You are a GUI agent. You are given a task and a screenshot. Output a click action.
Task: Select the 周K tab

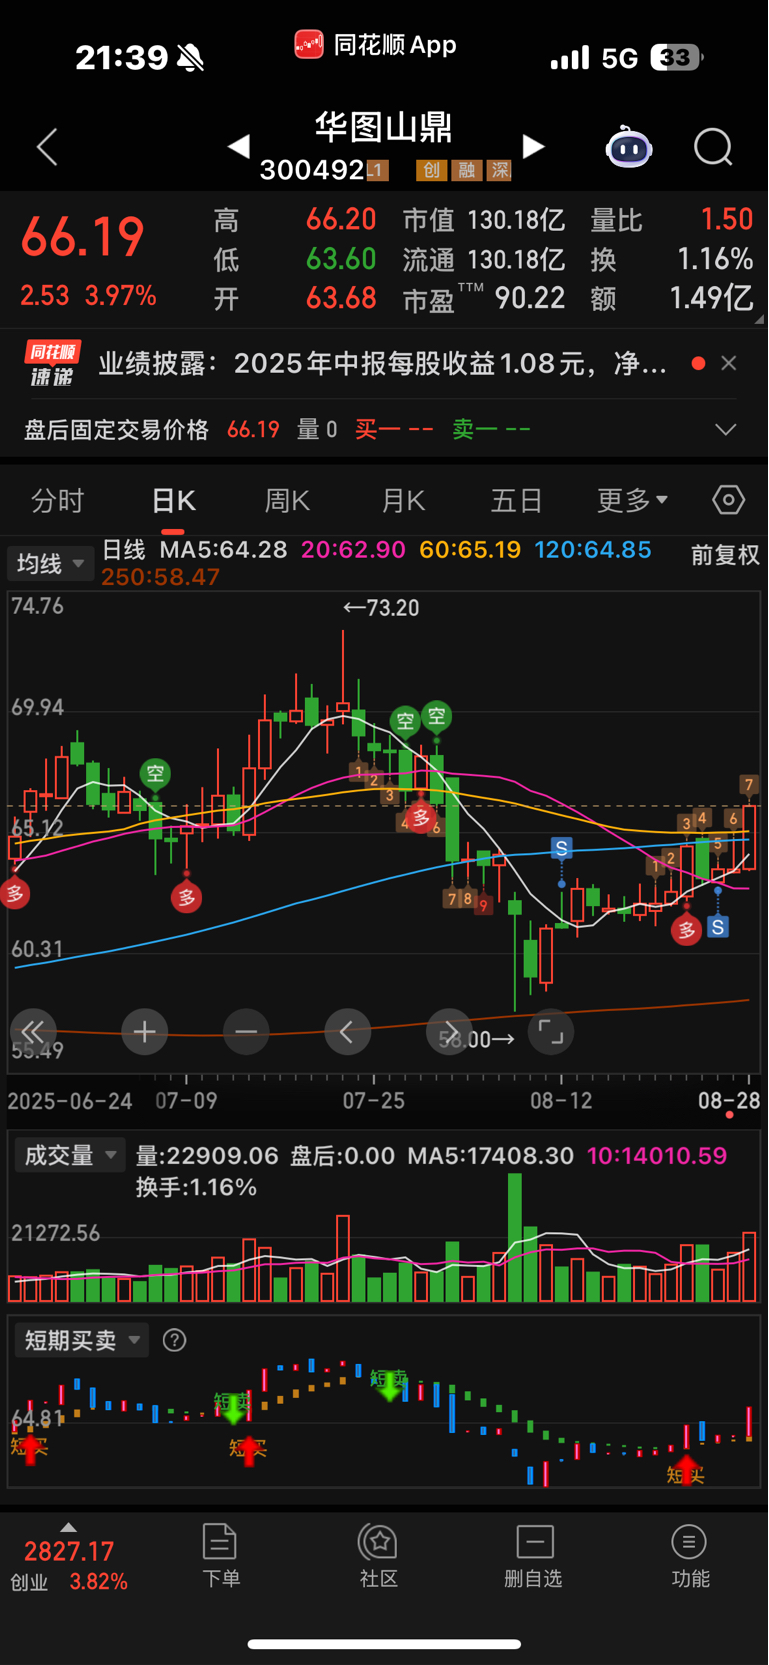point(287,500)
